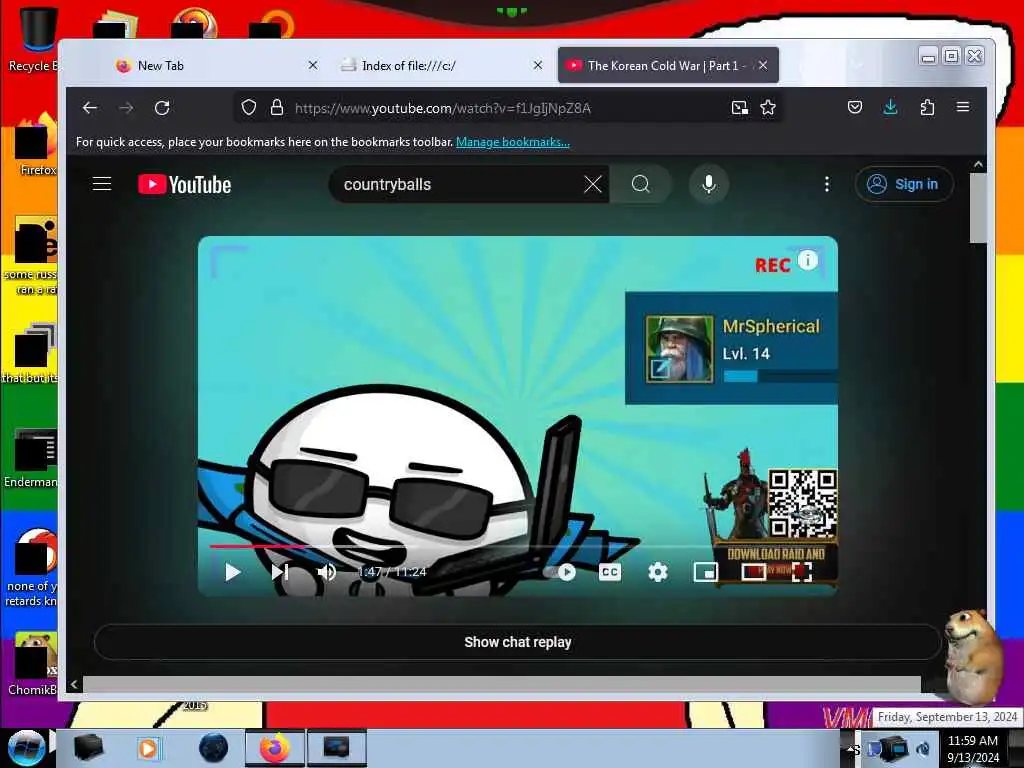The width and height of the screenshot is (1024, 768).
Task: Open the Windows Start orb
Action: pos(26,748)
